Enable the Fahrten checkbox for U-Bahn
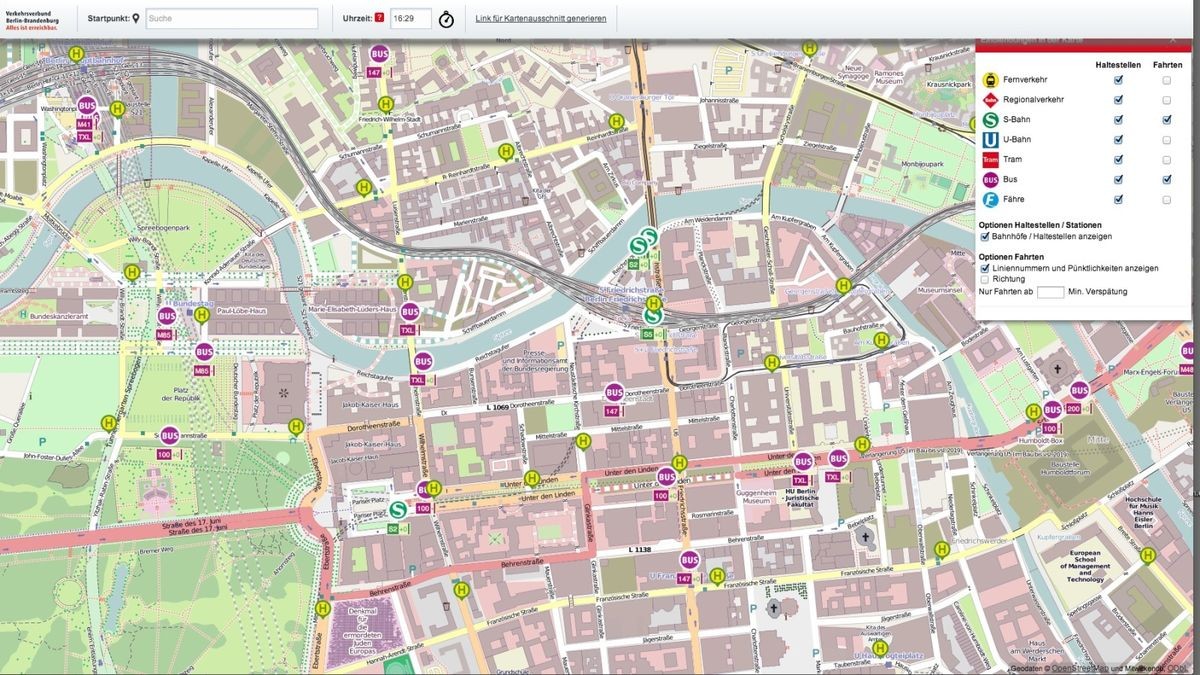The height and width of the screenshot is (675, 1200). [x=1167, y=140]
